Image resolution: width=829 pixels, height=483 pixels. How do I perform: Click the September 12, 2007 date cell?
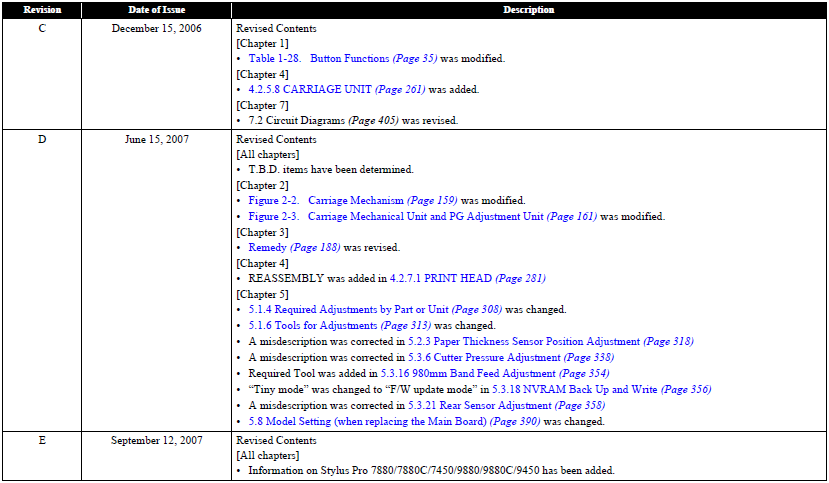point(155,440)
